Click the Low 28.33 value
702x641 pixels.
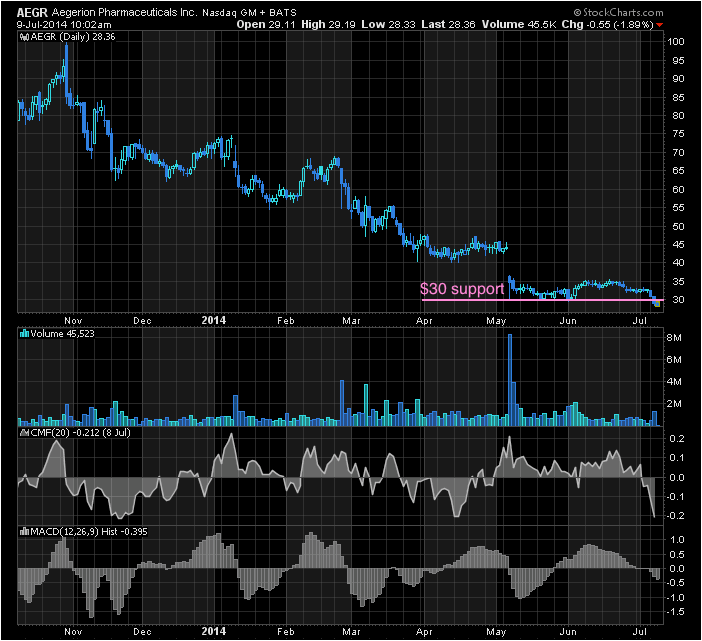pos(389,25)
